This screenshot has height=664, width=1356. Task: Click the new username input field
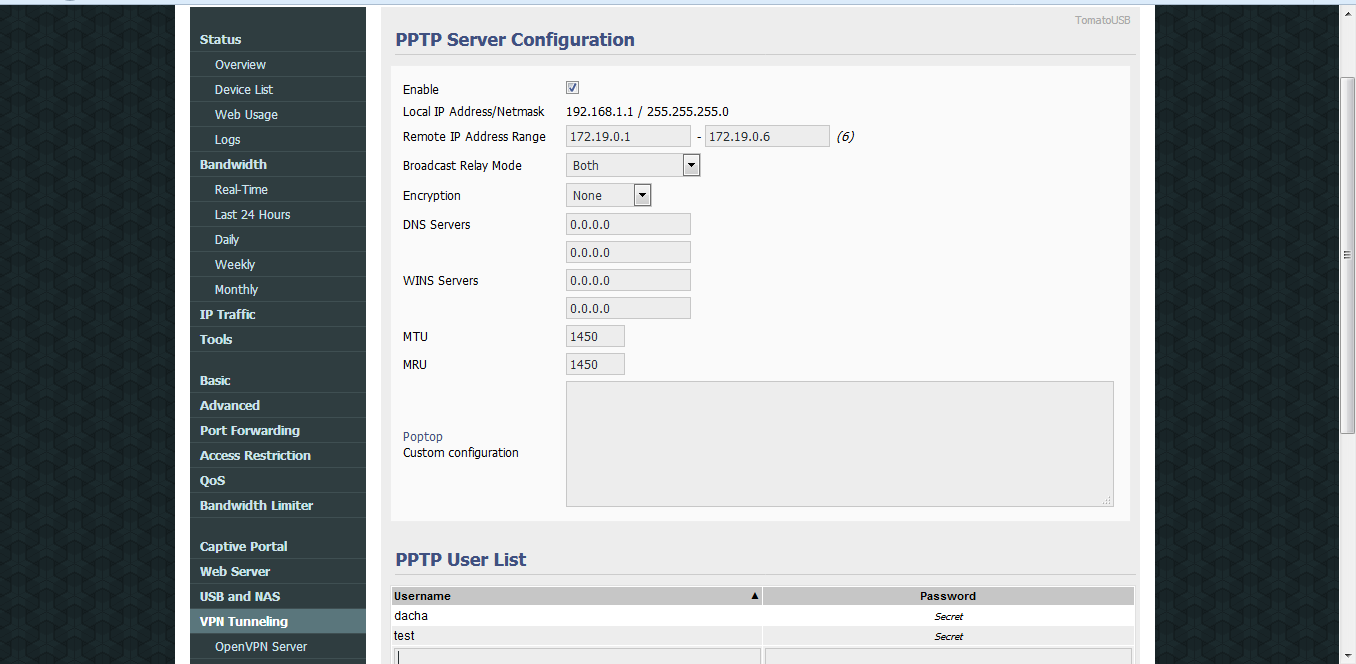tap(576, 656)
